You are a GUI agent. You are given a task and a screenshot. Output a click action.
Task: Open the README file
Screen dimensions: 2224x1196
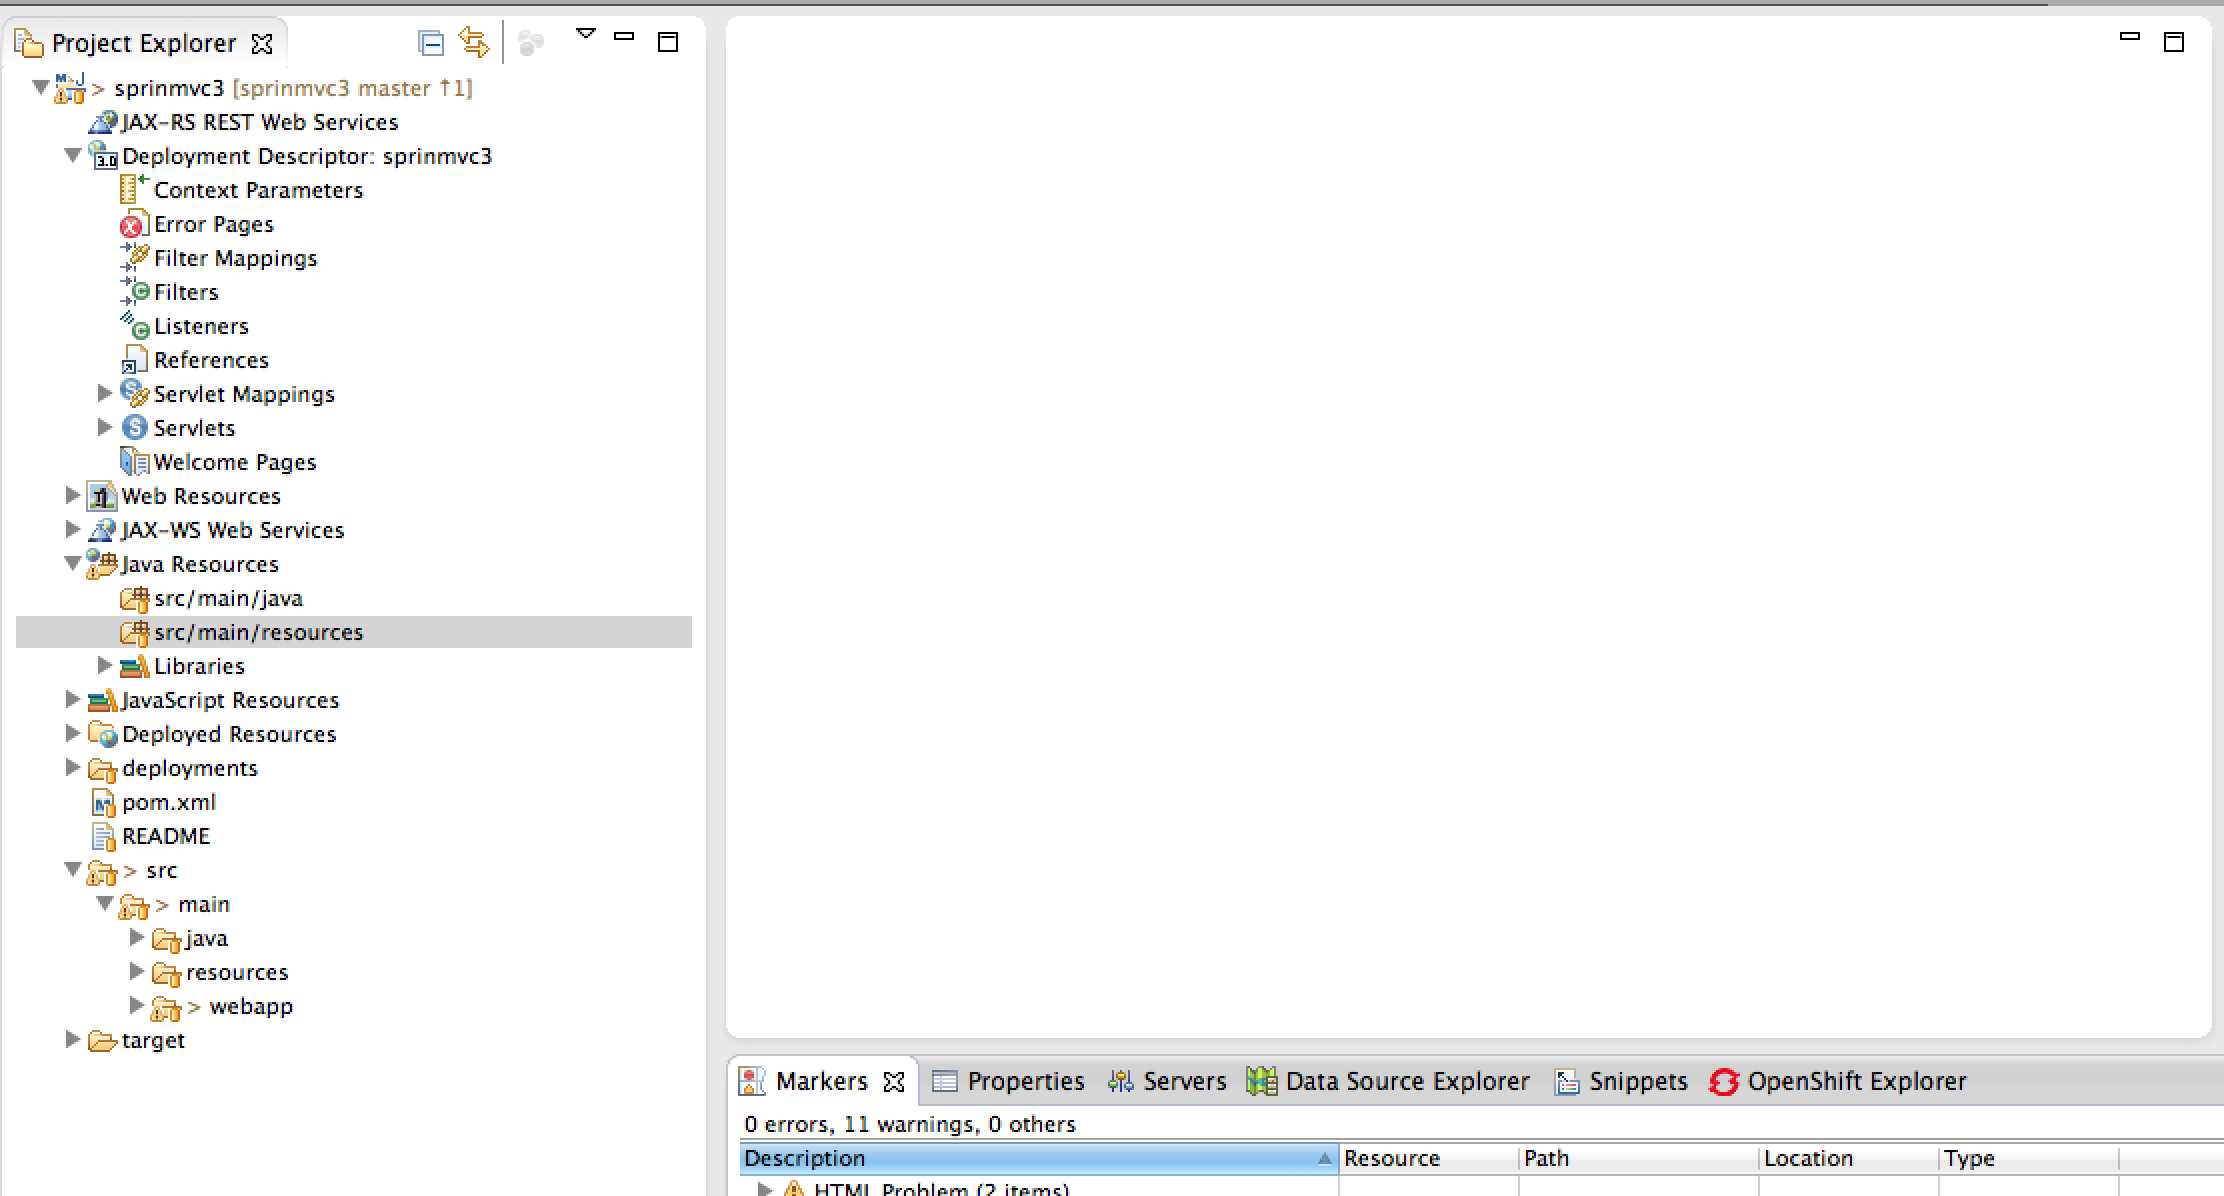165,836
